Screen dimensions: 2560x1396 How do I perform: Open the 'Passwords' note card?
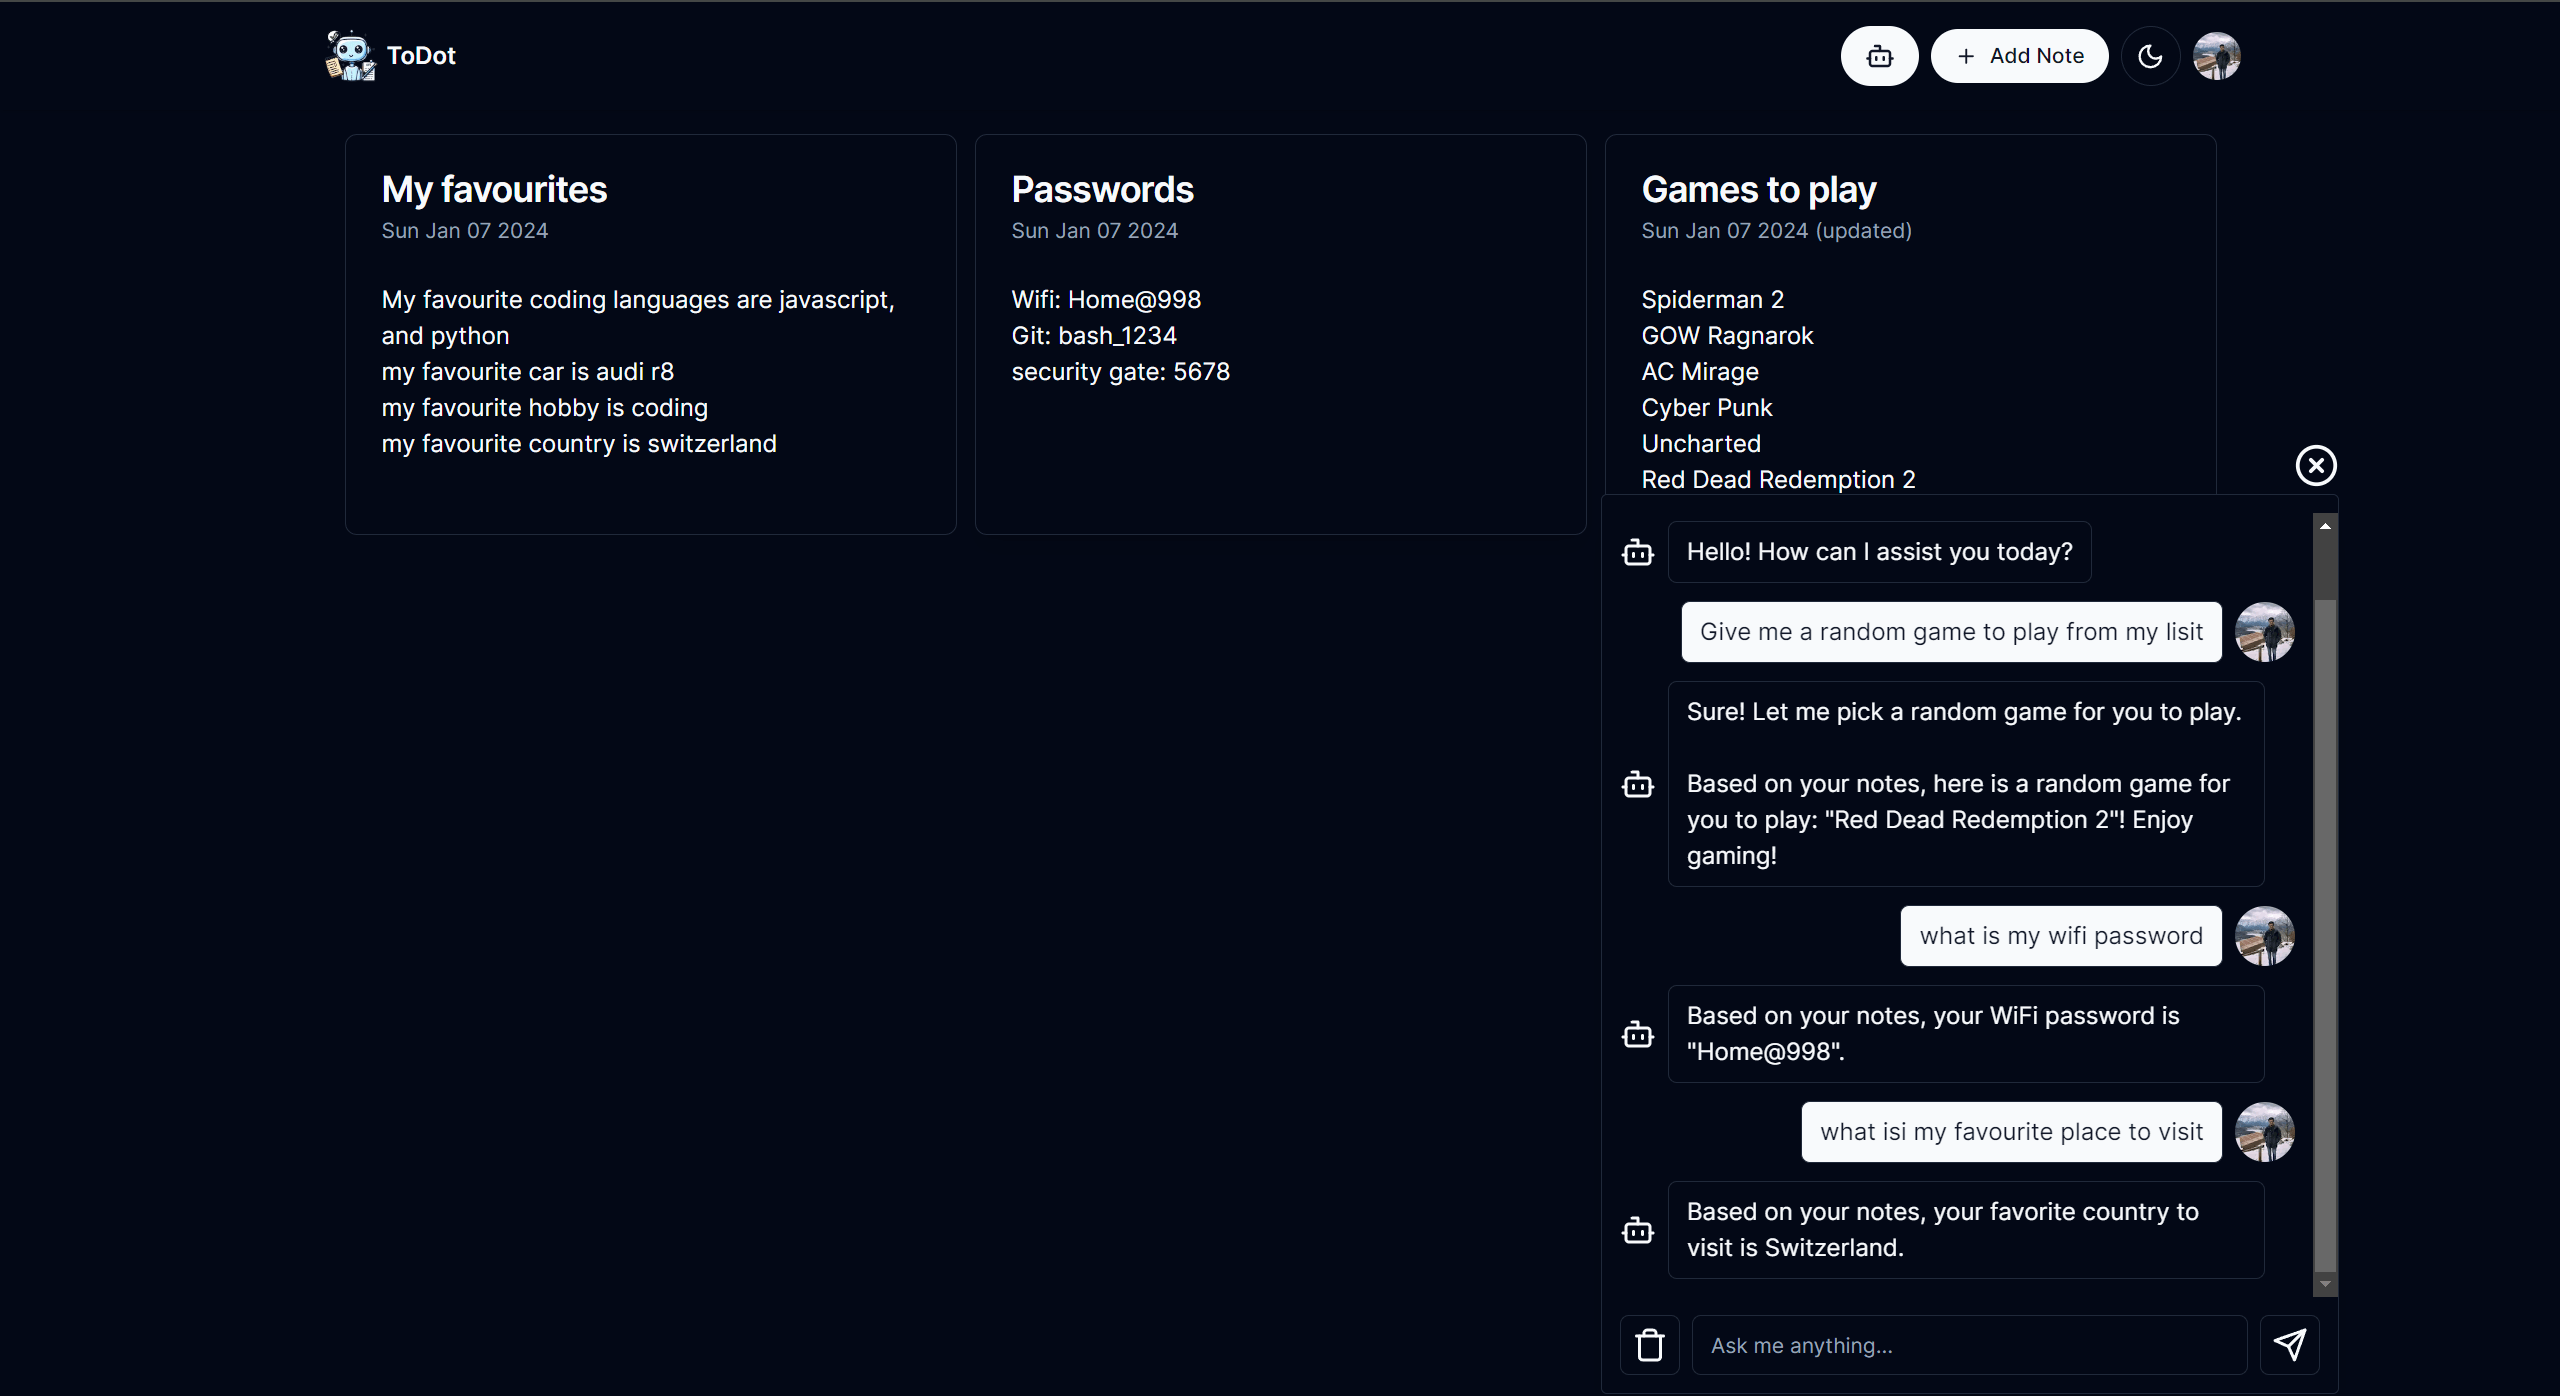[1280, 334]
